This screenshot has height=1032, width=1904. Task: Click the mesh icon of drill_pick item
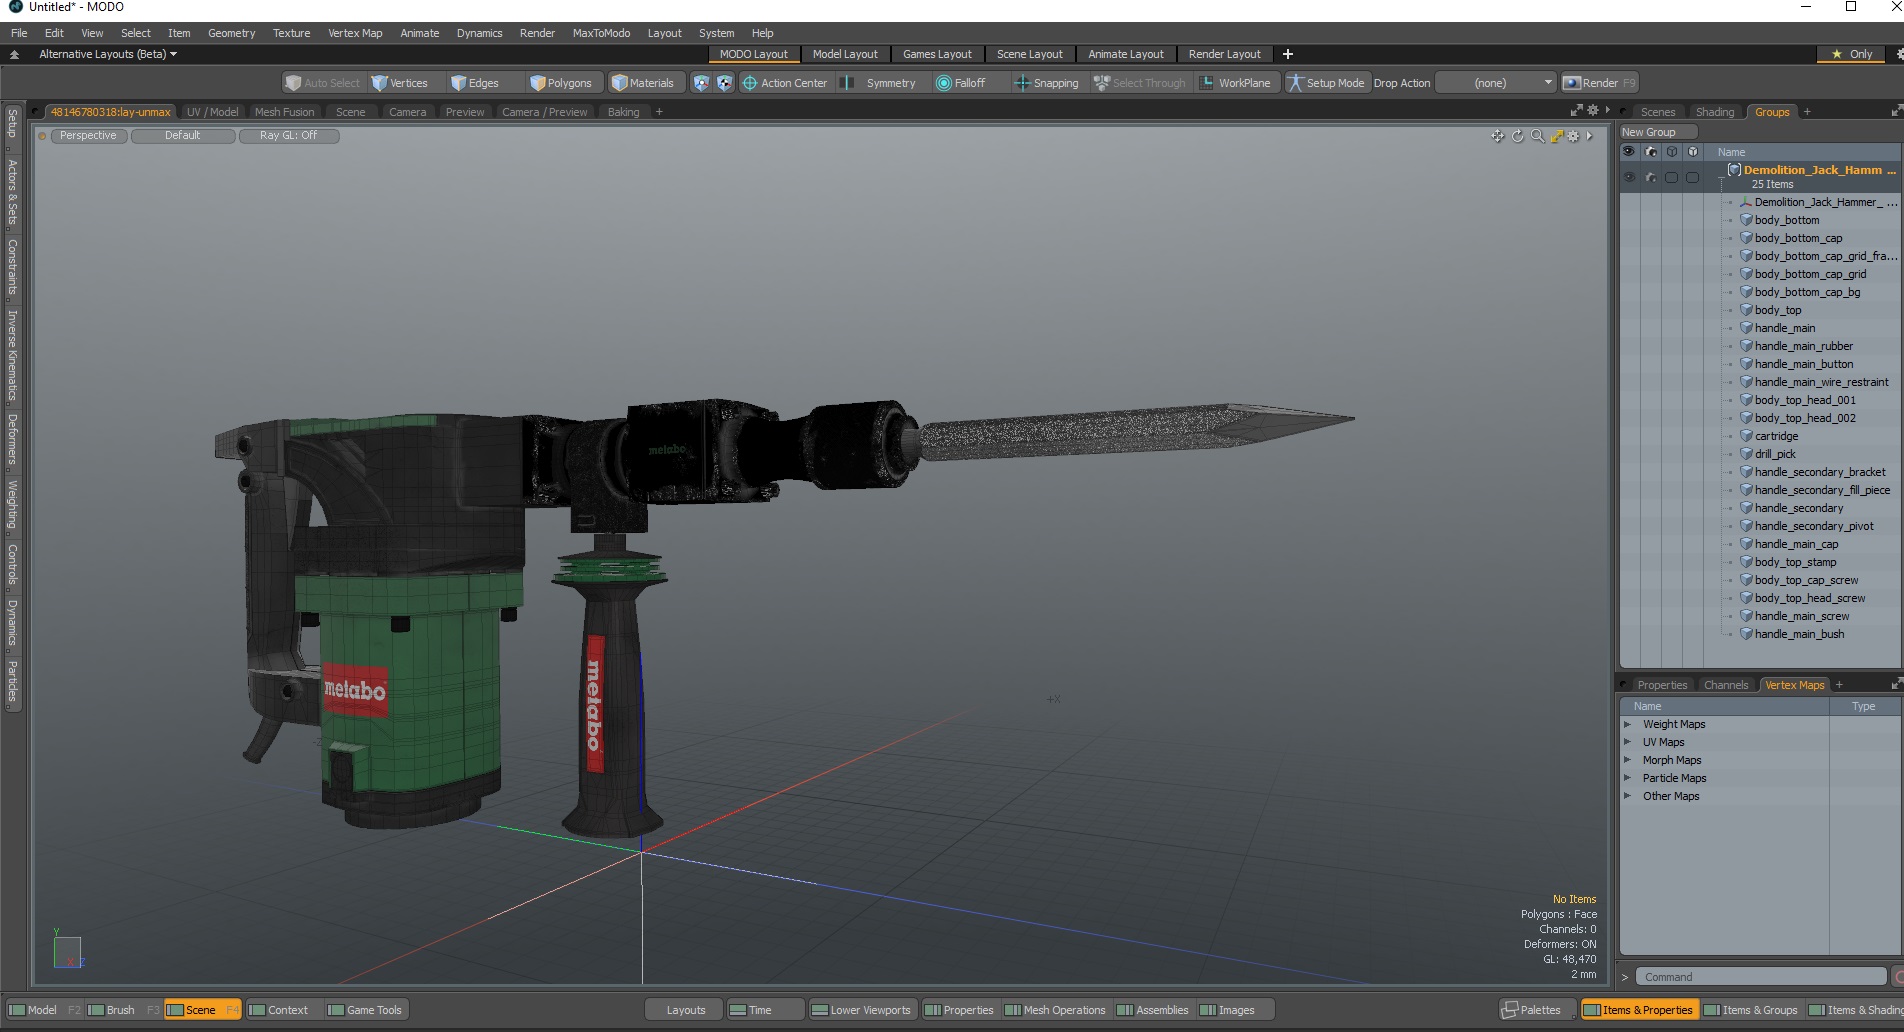(x=1746, y=454)
